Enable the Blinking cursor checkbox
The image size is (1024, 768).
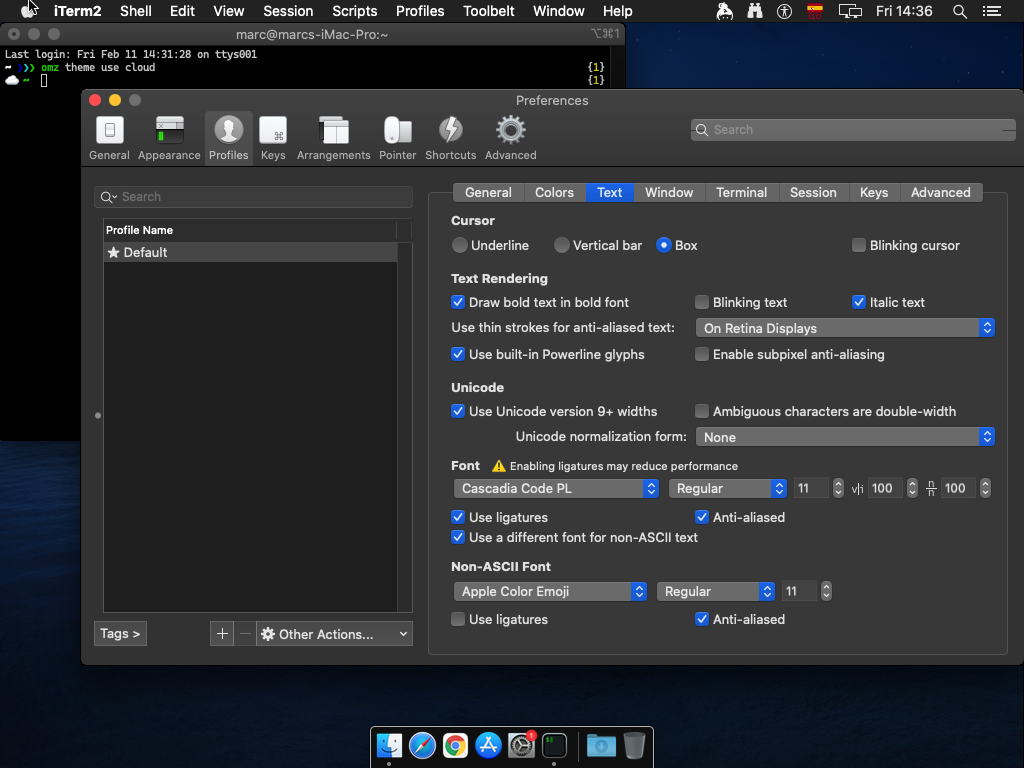click(859, 245)
